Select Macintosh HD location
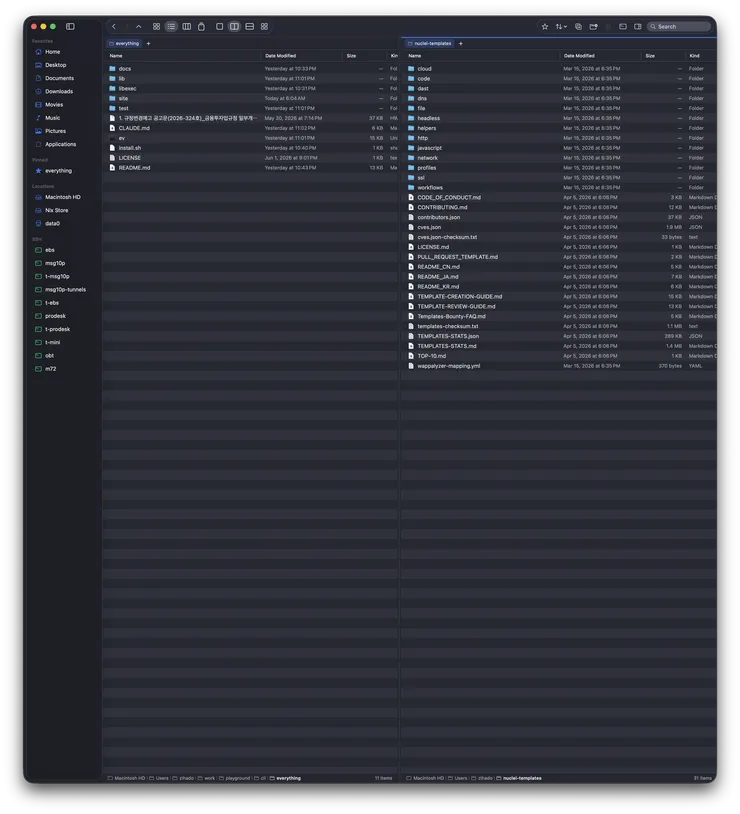 (x=62, y=197)
